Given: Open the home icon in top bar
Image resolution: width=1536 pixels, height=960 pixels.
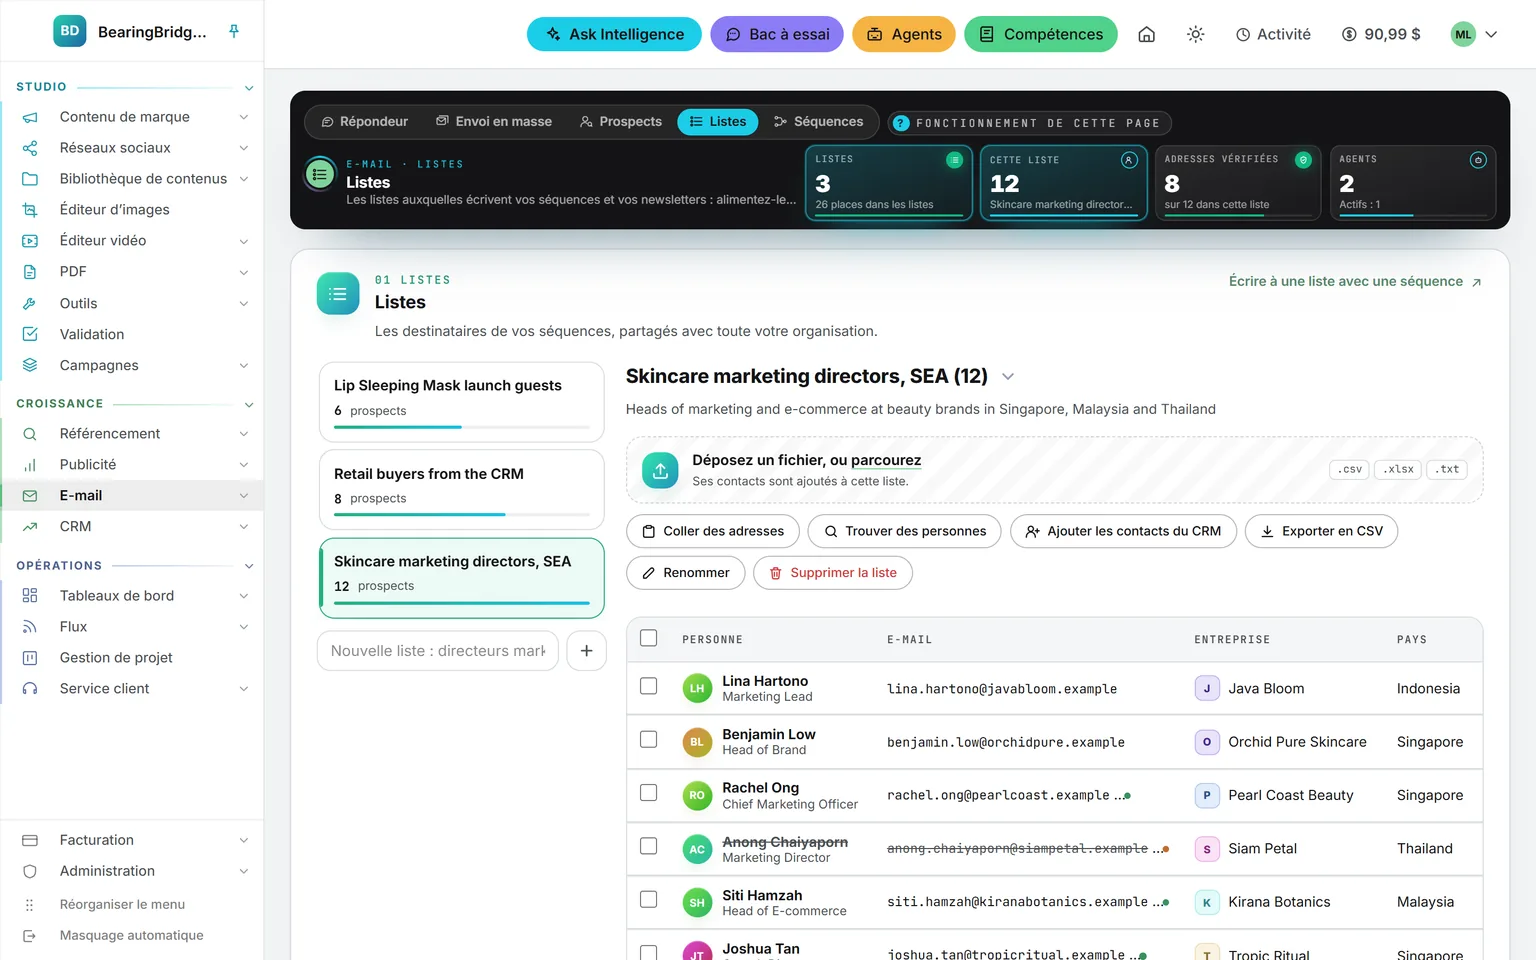Looking at the screenshot, I should coord(1147,34).
